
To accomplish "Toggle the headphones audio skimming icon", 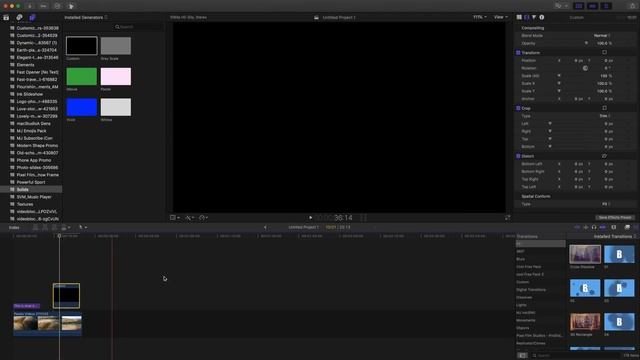I will [594, 227].
